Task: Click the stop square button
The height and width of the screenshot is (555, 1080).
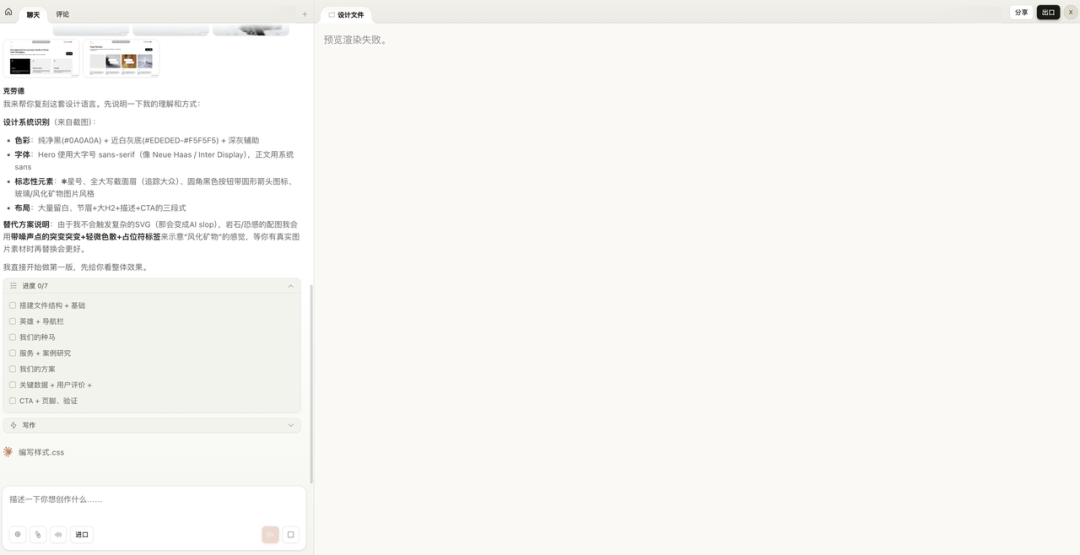Action: (x=291, y=534)
